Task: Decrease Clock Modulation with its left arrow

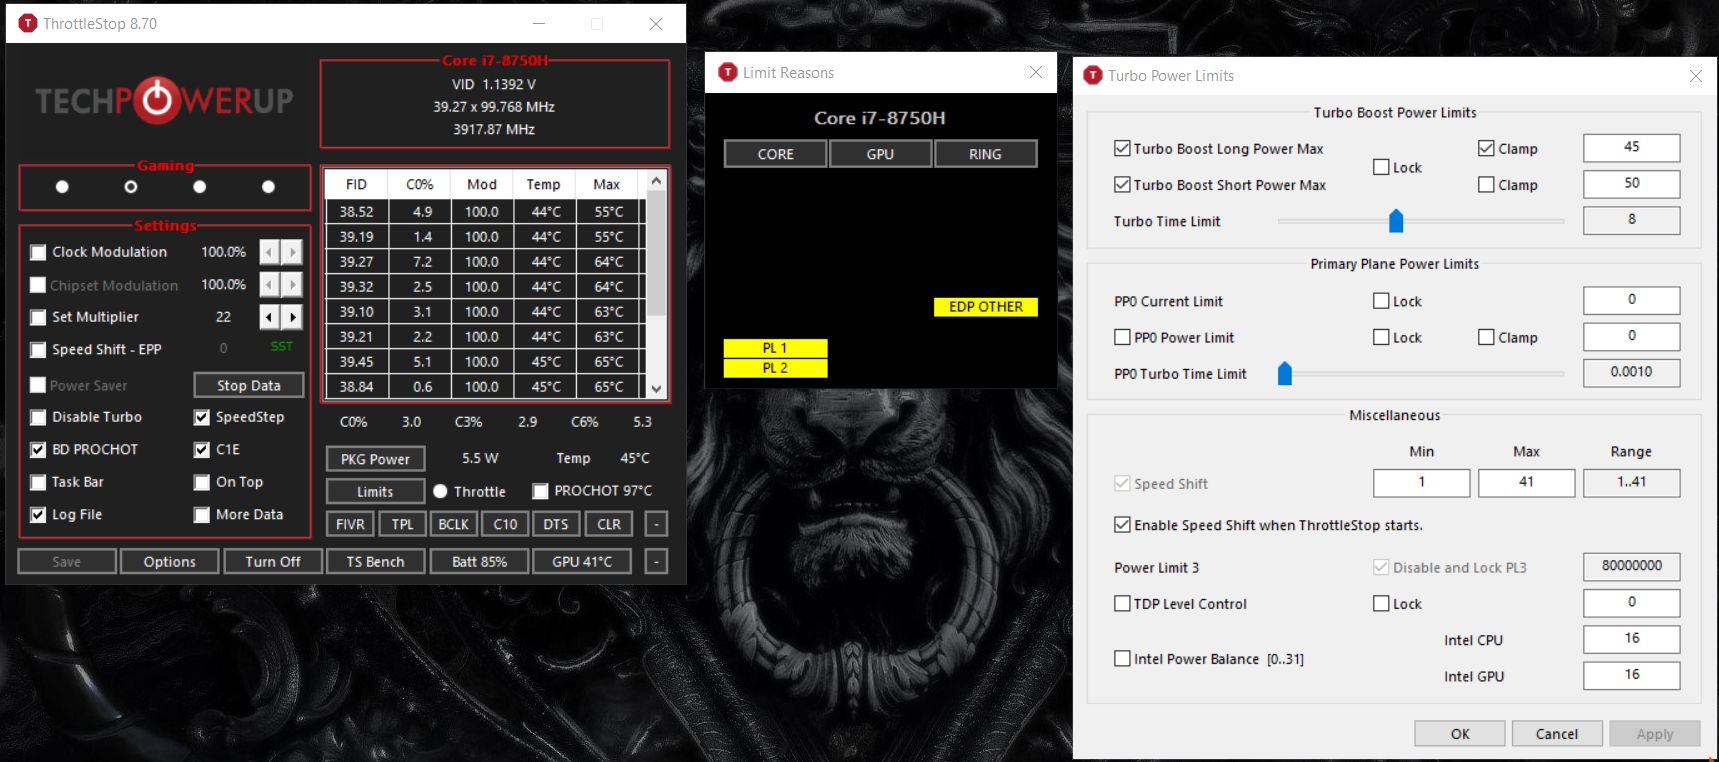Action: [x=269, y=252]
